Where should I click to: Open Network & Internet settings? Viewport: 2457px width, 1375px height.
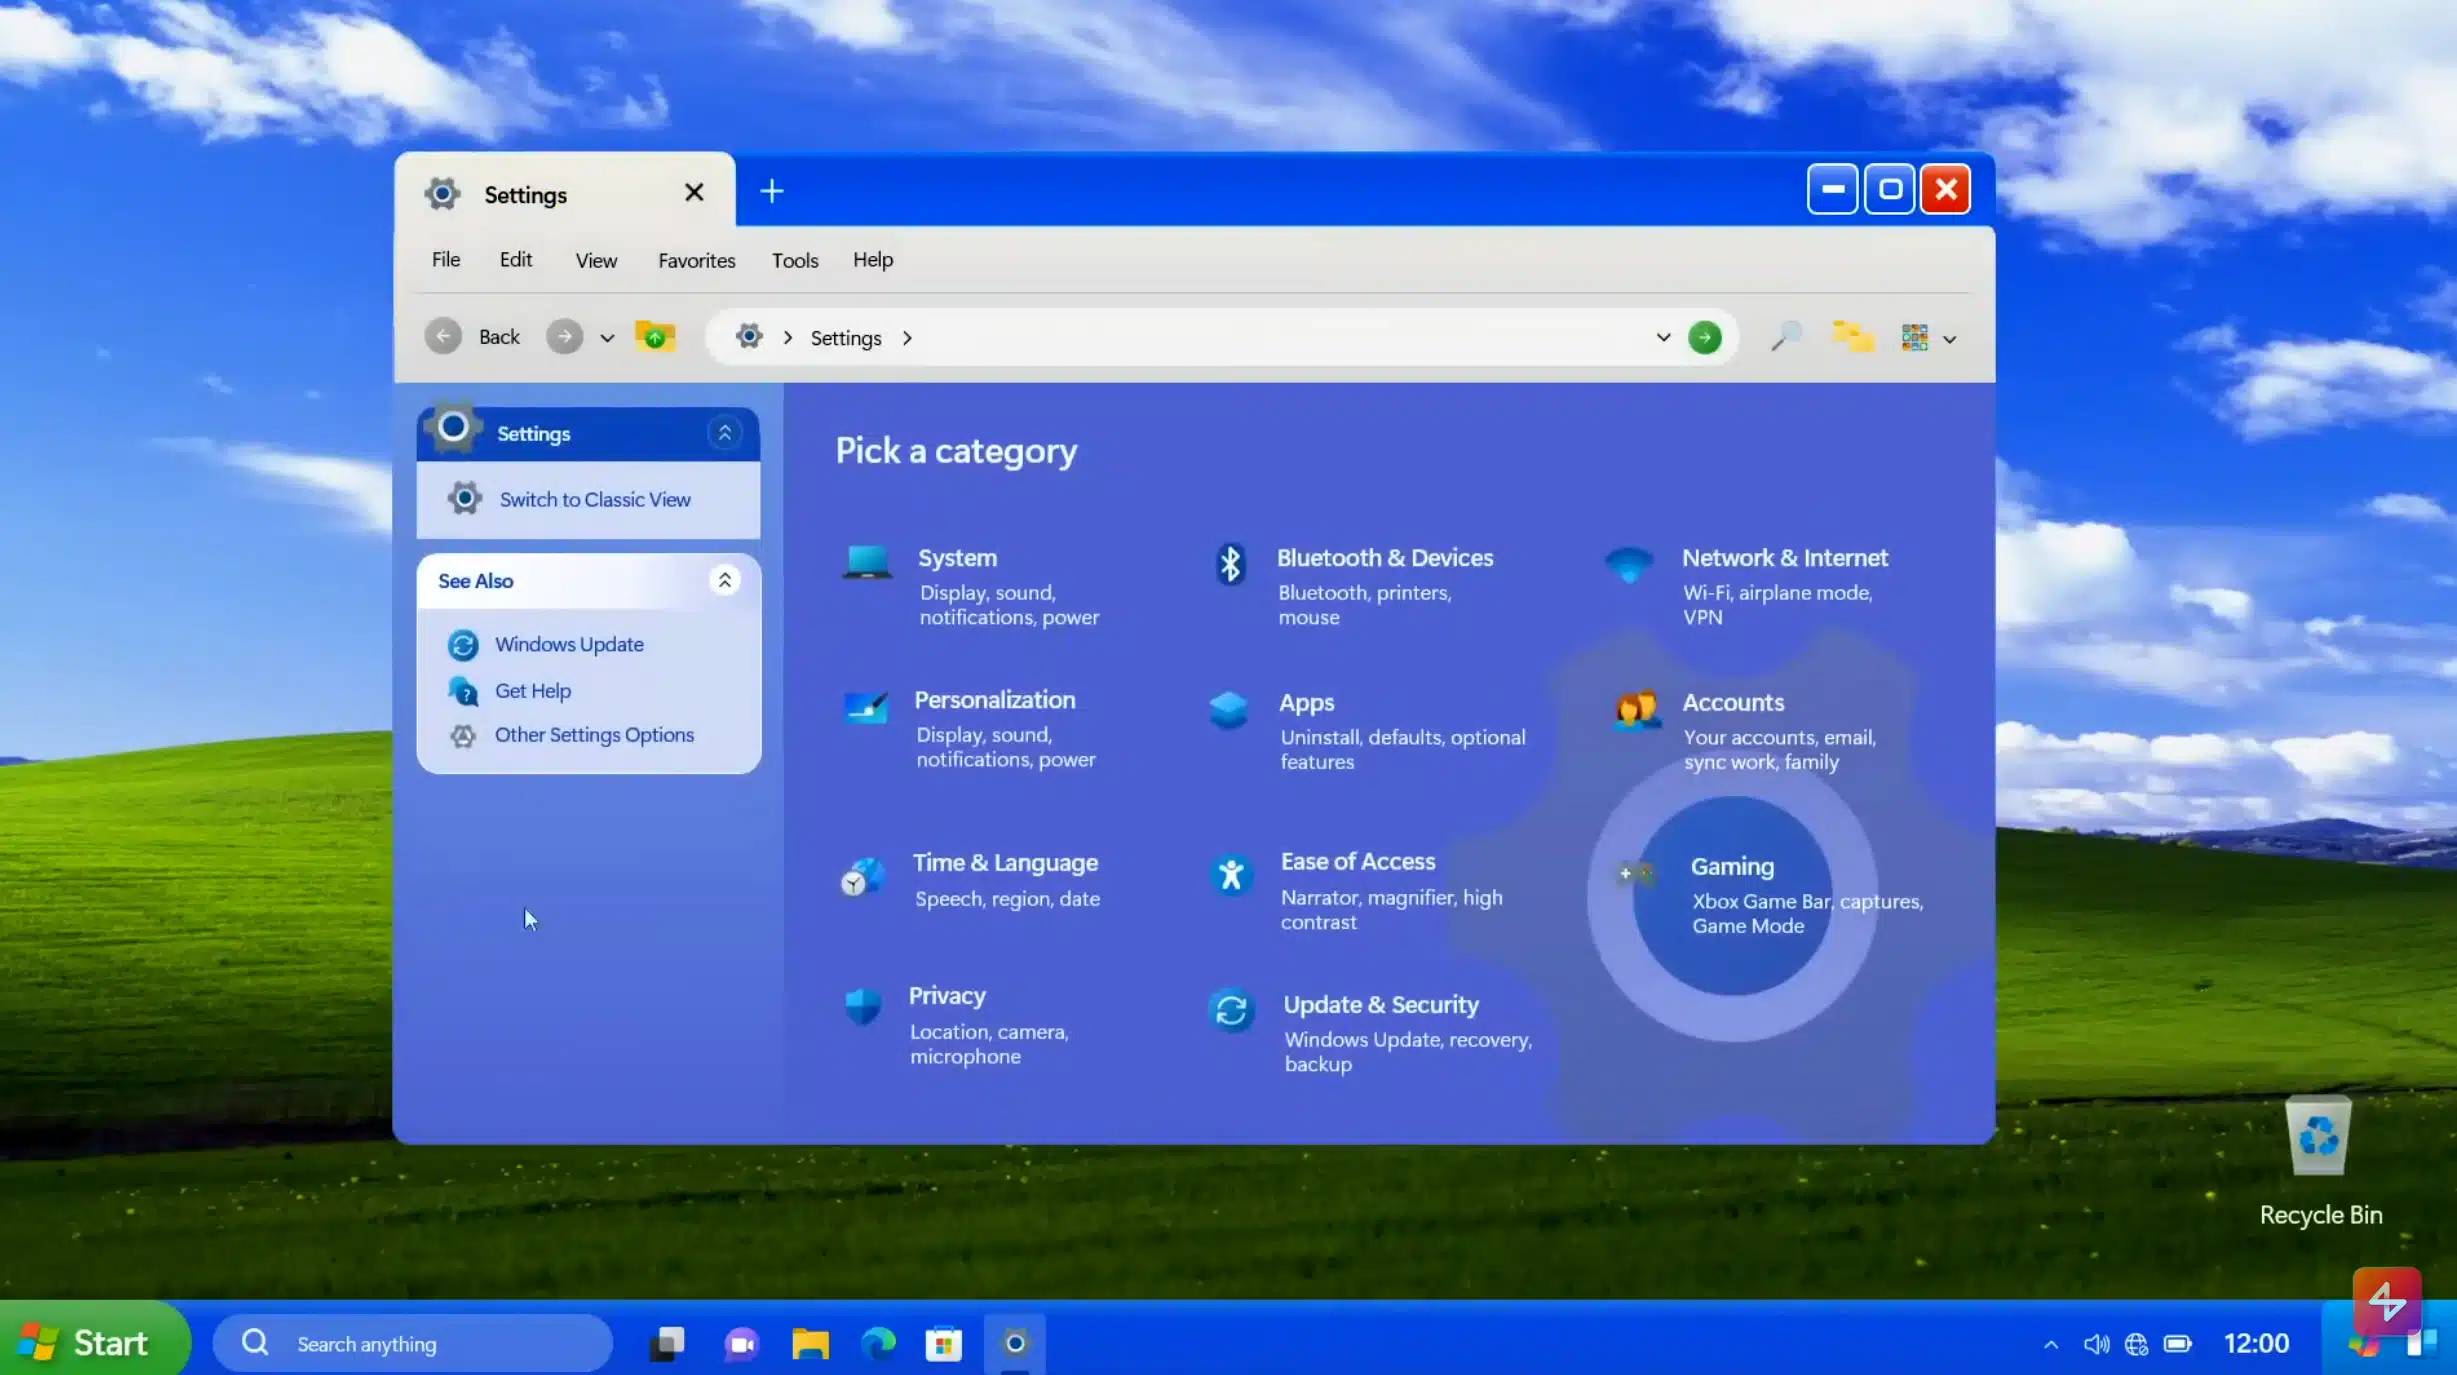tap(1784, 582)
